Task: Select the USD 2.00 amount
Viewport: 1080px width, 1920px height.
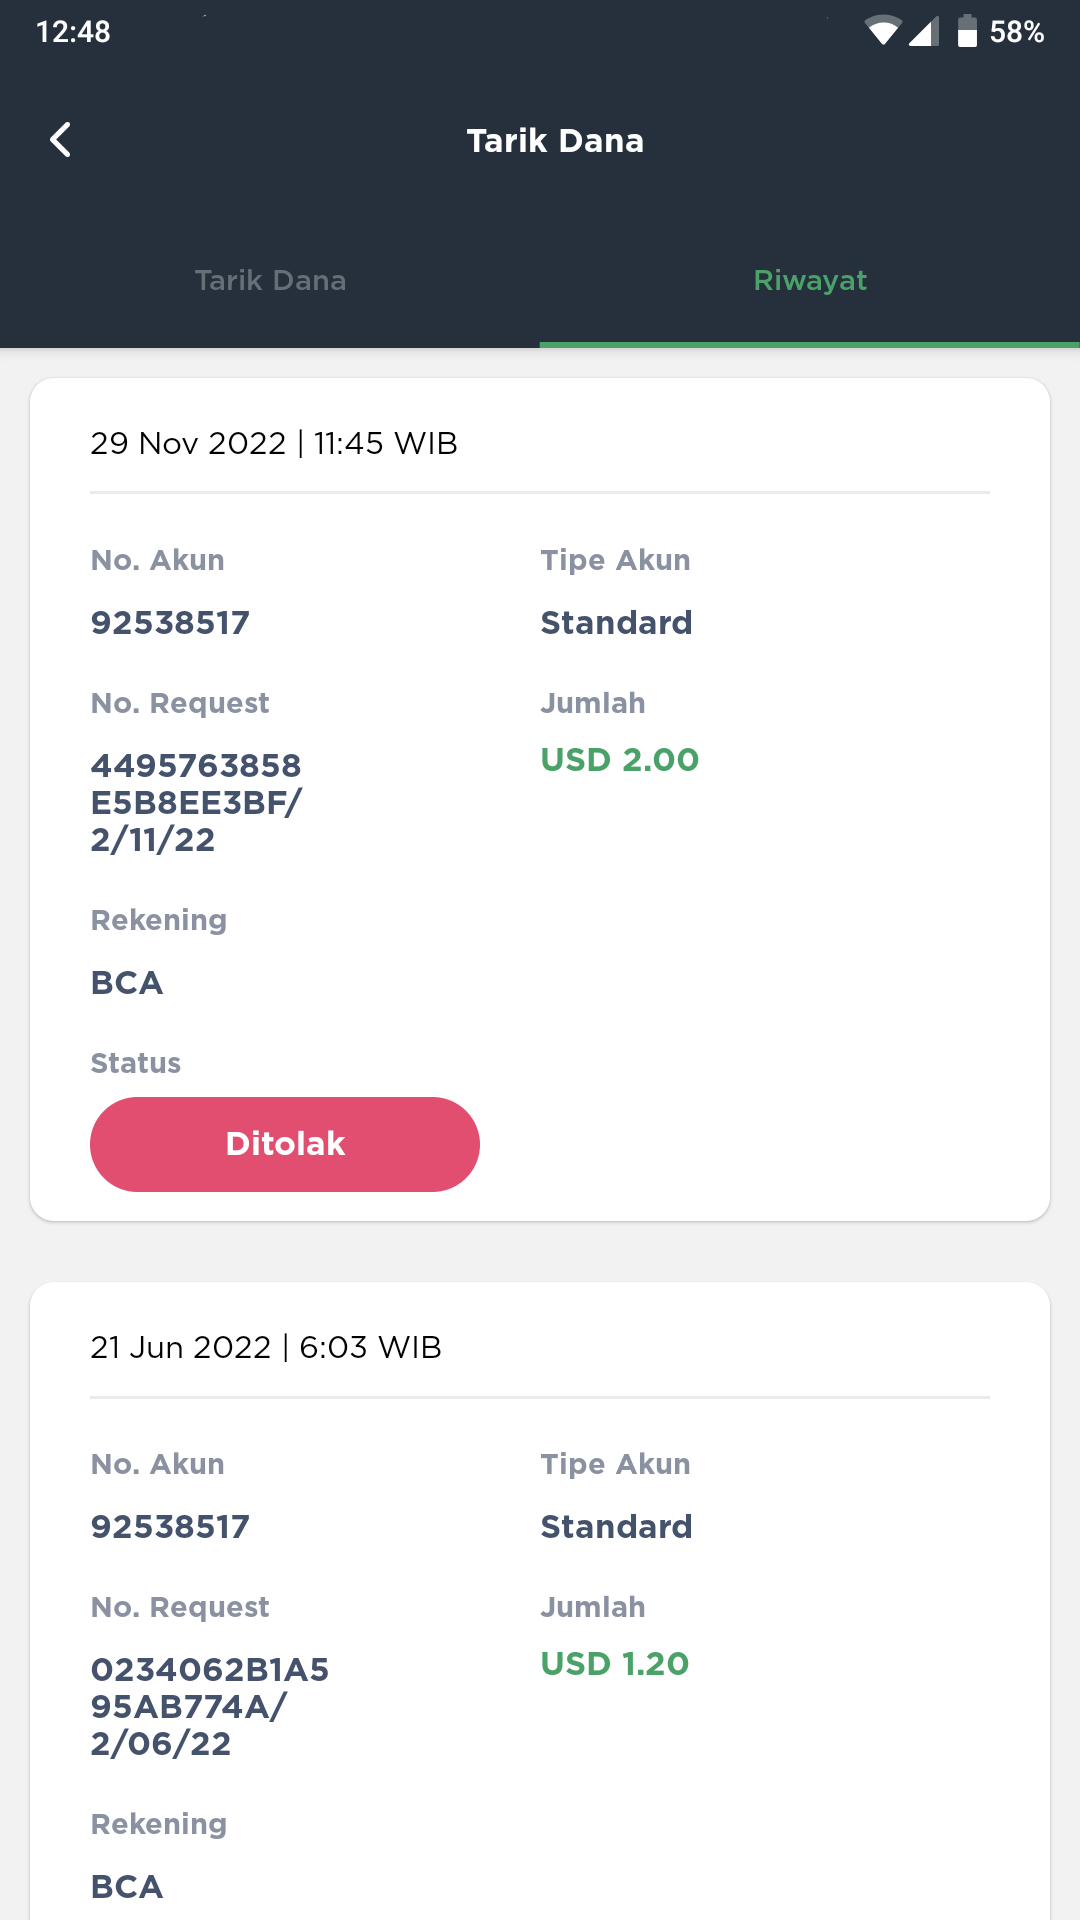Action: tap(620, 760)
